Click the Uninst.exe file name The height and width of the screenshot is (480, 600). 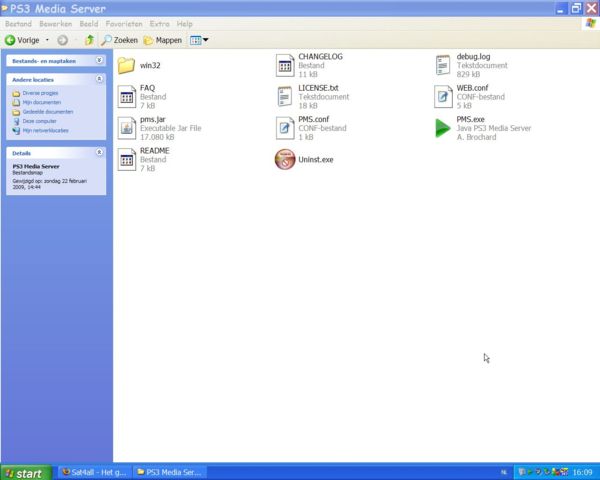click(x=316, y=160)
